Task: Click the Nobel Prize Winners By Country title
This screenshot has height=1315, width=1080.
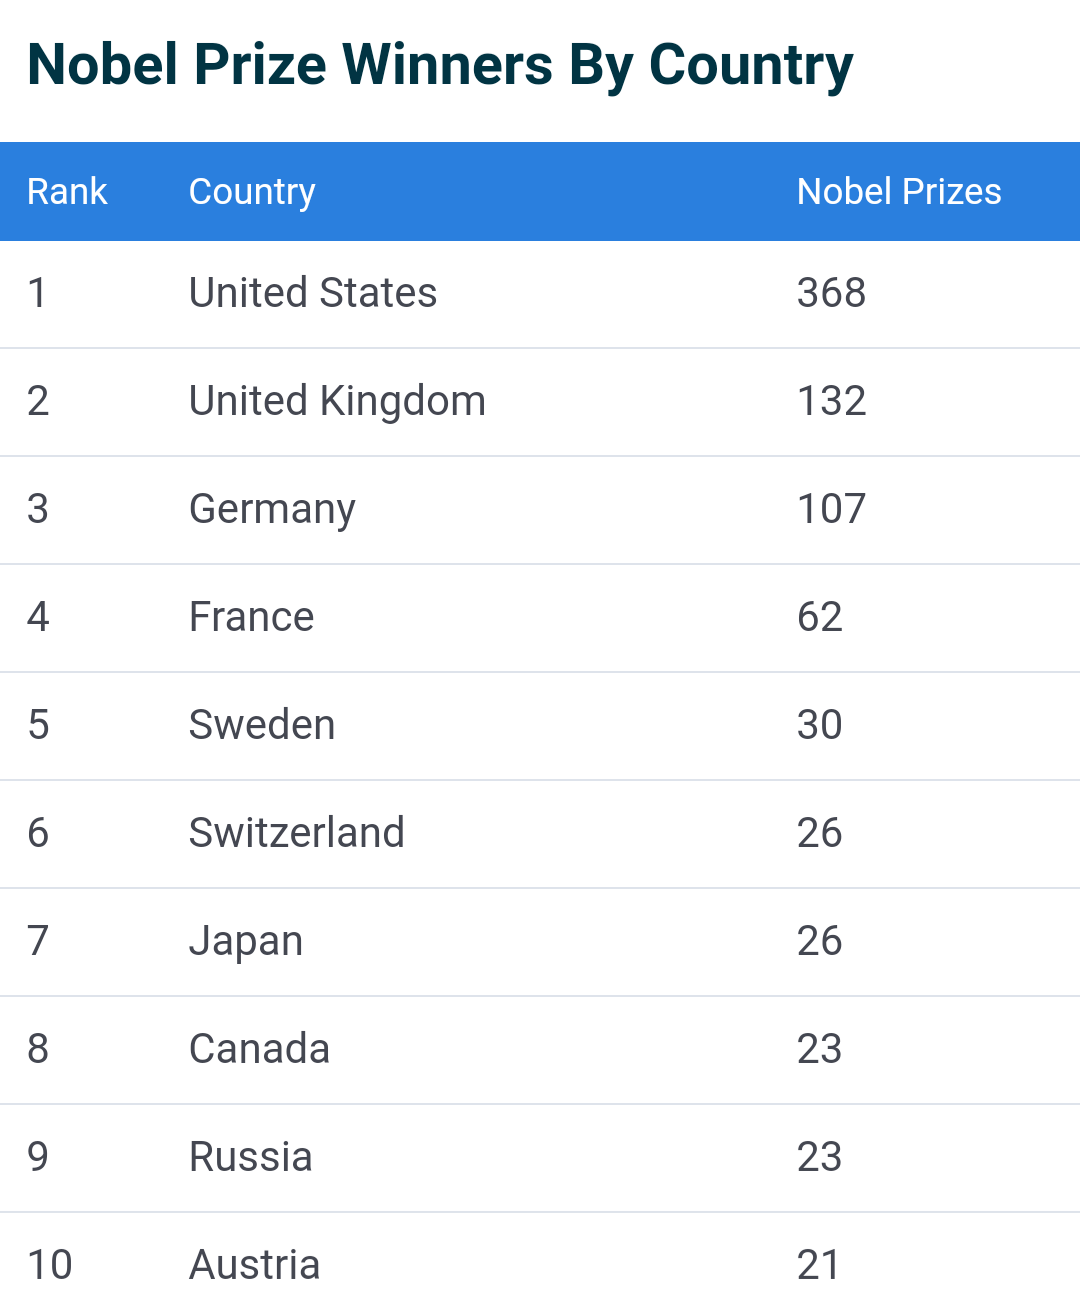Action: [x=440, y=65]
